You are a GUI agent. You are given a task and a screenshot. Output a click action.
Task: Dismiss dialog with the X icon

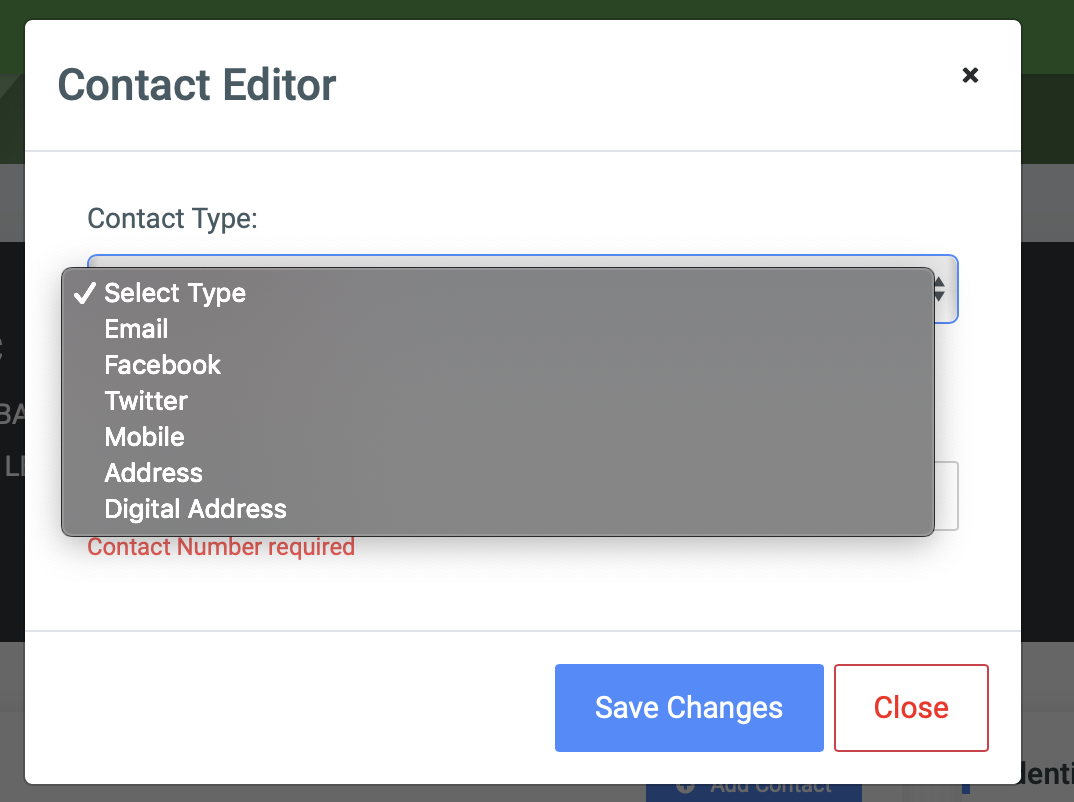[x=969, y=75]
